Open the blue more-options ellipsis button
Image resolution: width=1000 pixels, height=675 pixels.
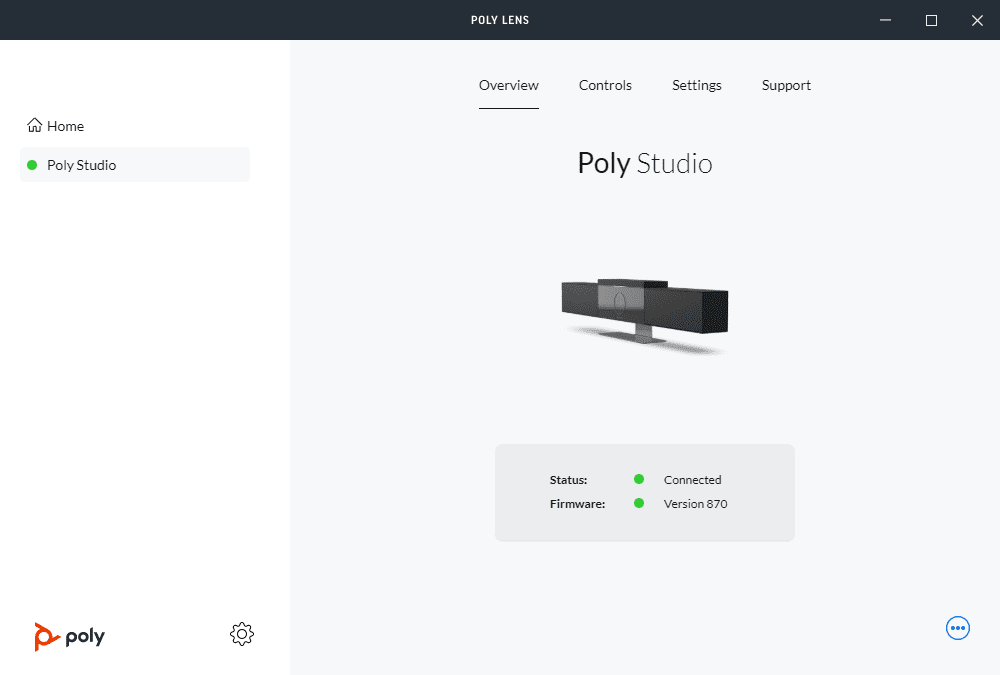(957, 628)
